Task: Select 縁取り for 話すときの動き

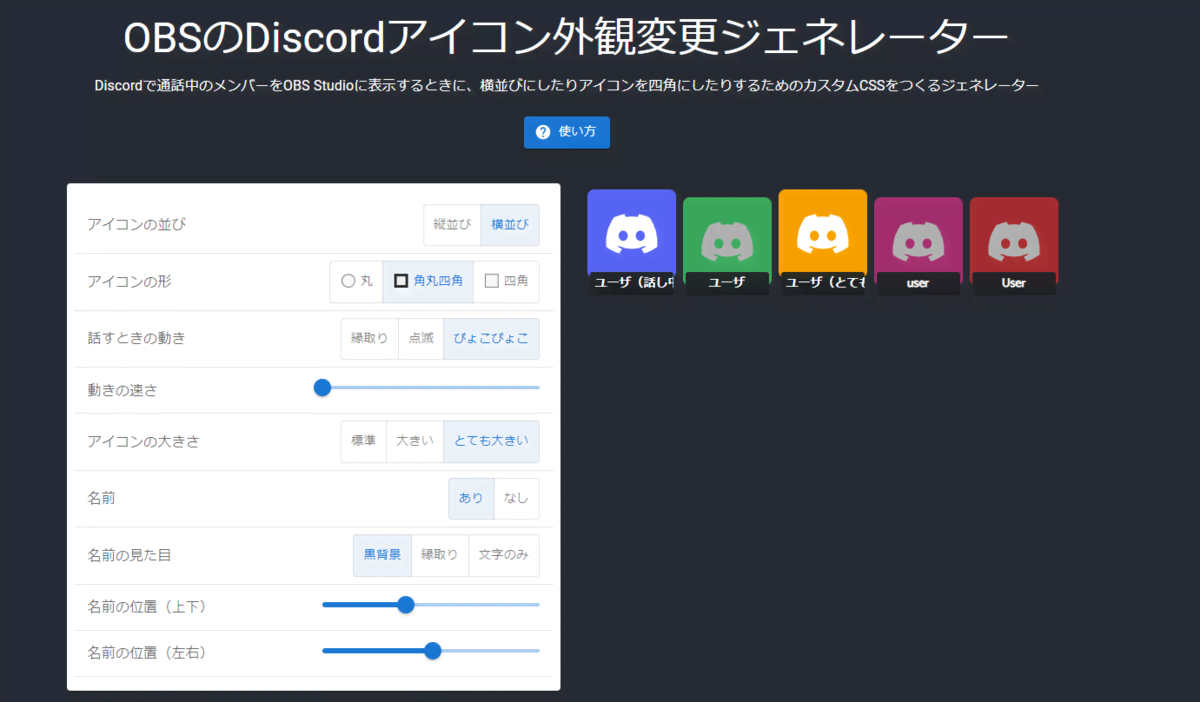Action: [369, 339]
